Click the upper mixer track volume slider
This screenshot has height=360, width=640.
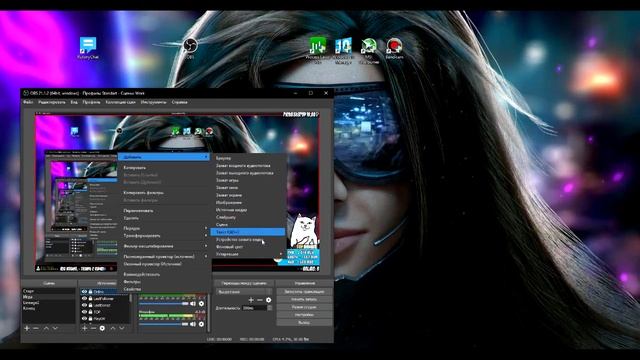(x=163, y=304)
